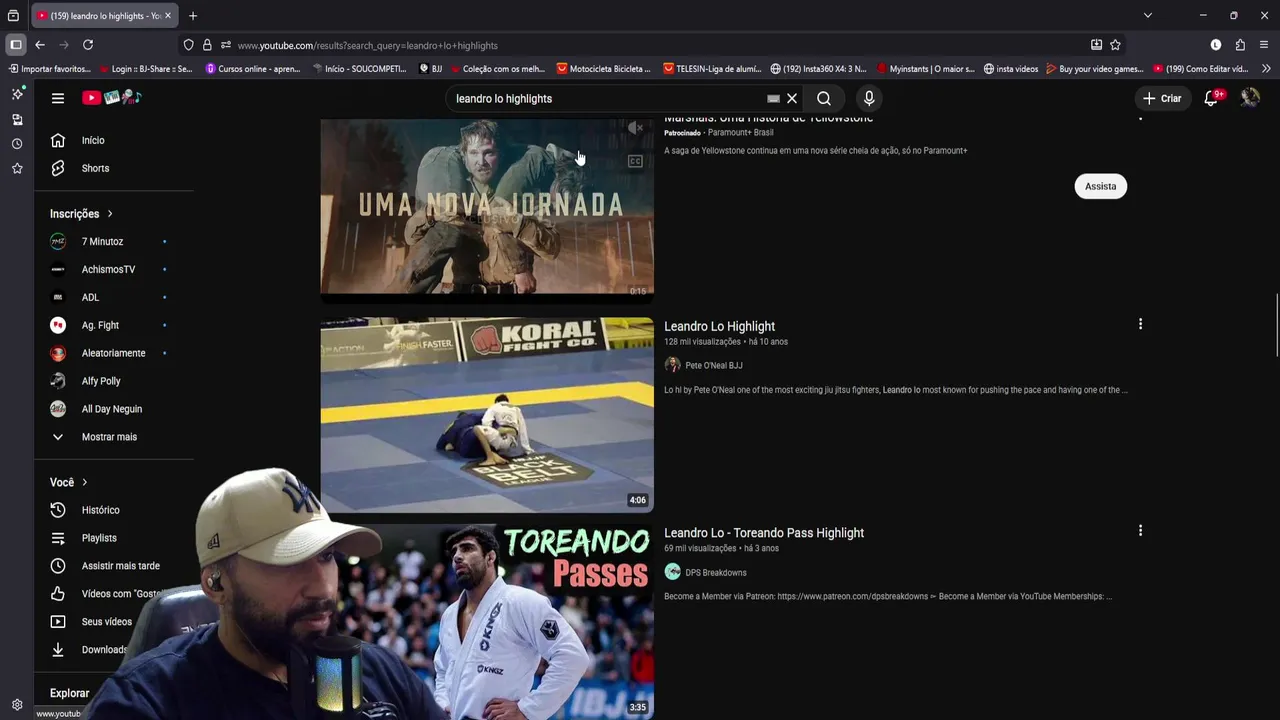
Task: Open Leandro Lo - Toreando Pass Highlight title
Action: 764,533
